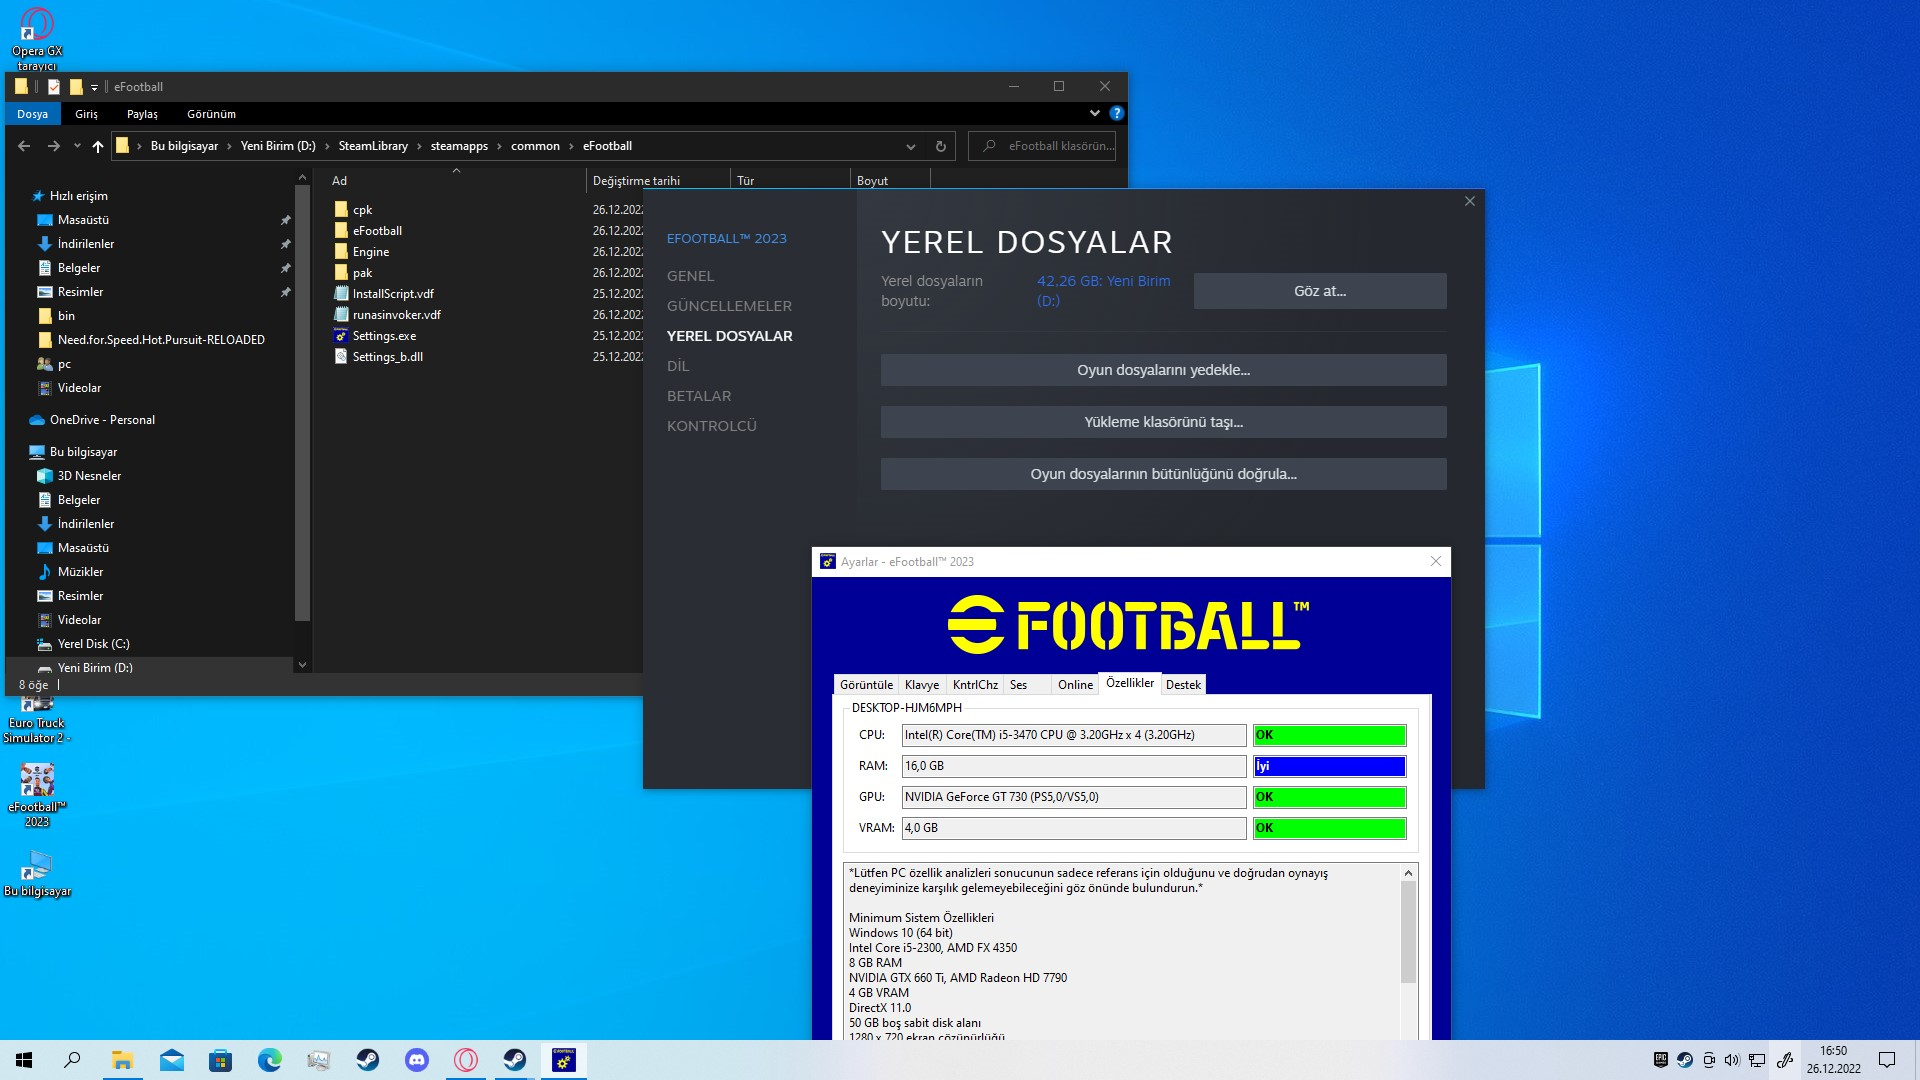
Task: Click the refresh icon in address bar
Action: pos(940,146)
